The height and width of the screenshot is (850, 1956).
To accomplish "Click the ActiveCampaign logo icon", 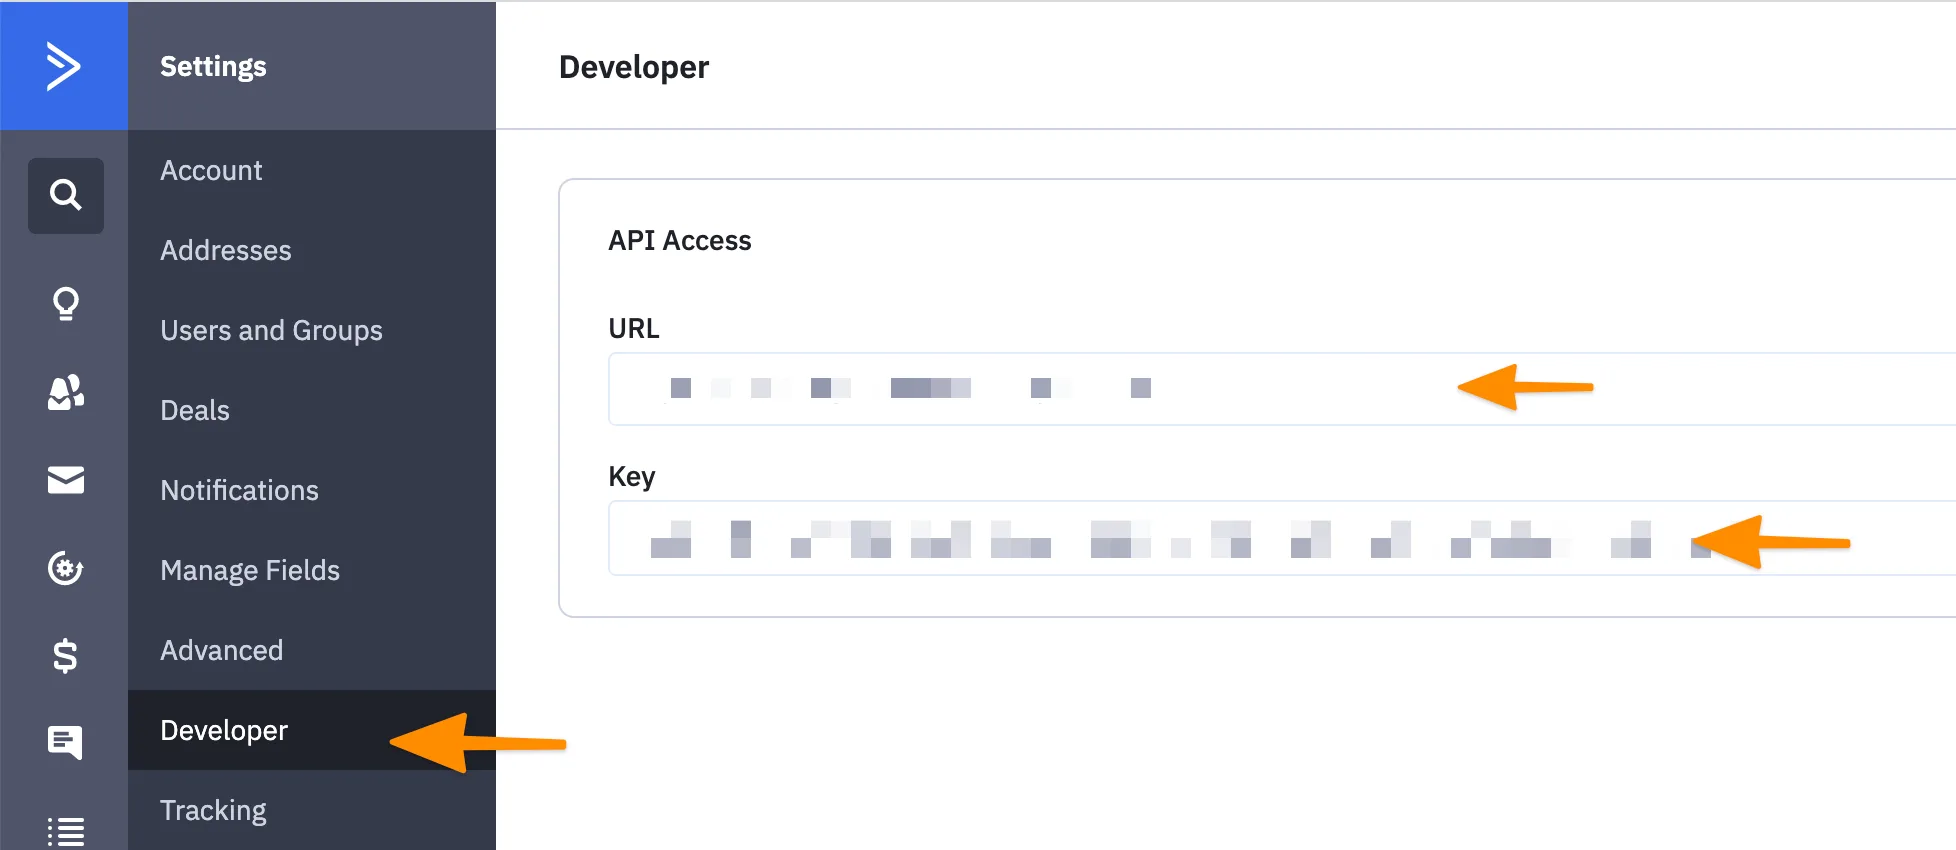I will coord(63,64).
